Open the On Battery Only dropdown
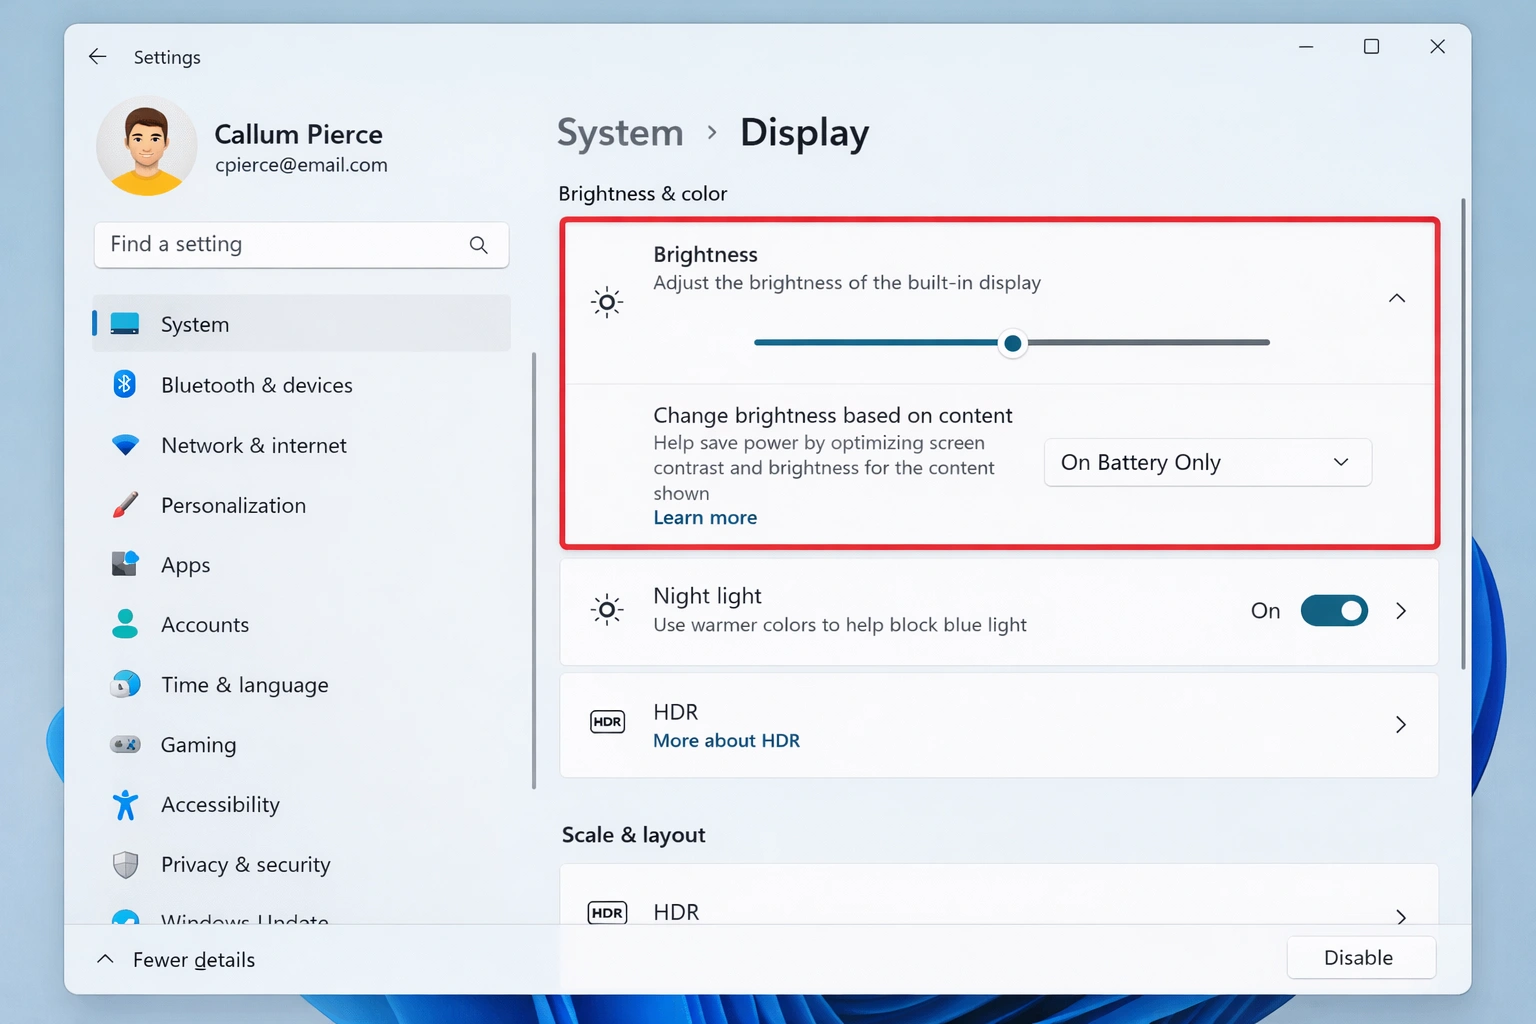Image resolution: width=1536 pixels, height=1024 pixels. [x=1207, y=462]
